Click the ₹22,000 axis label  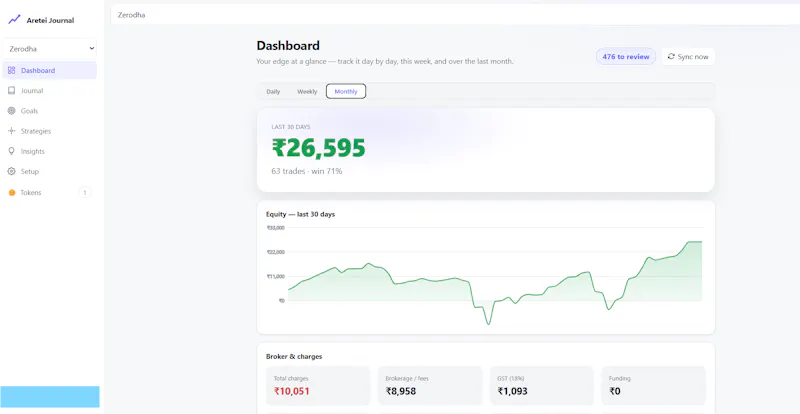276,252
